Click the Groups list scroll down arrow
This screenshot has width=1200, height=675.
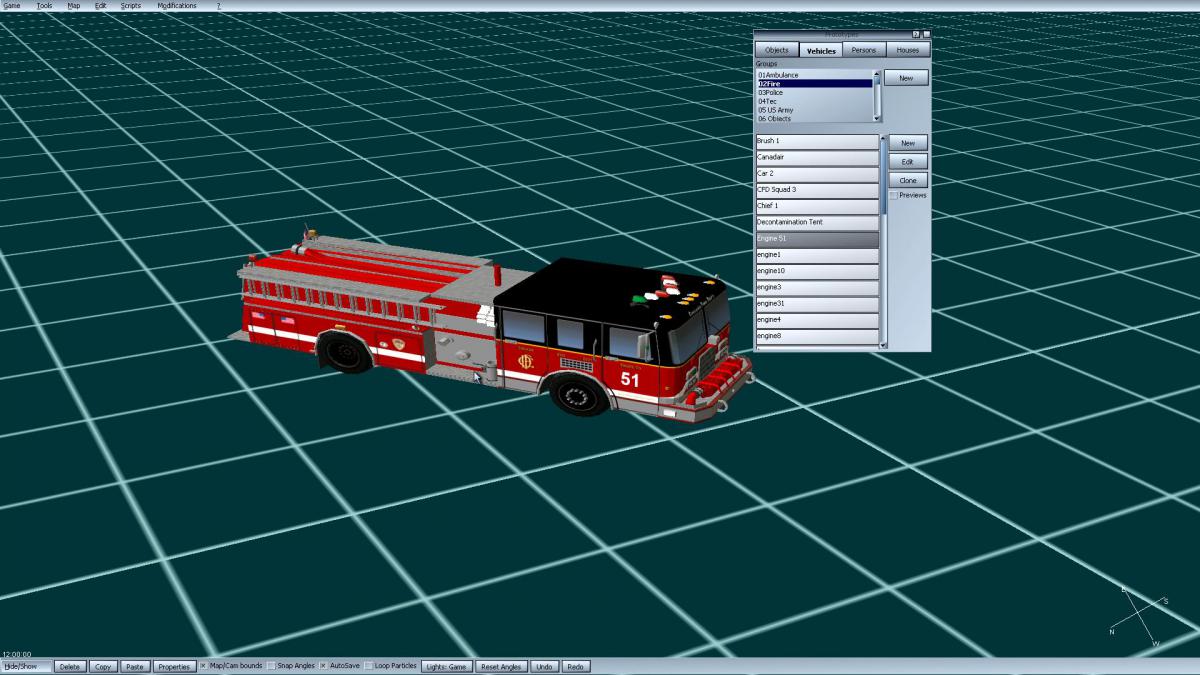click(x=877, y=118)
